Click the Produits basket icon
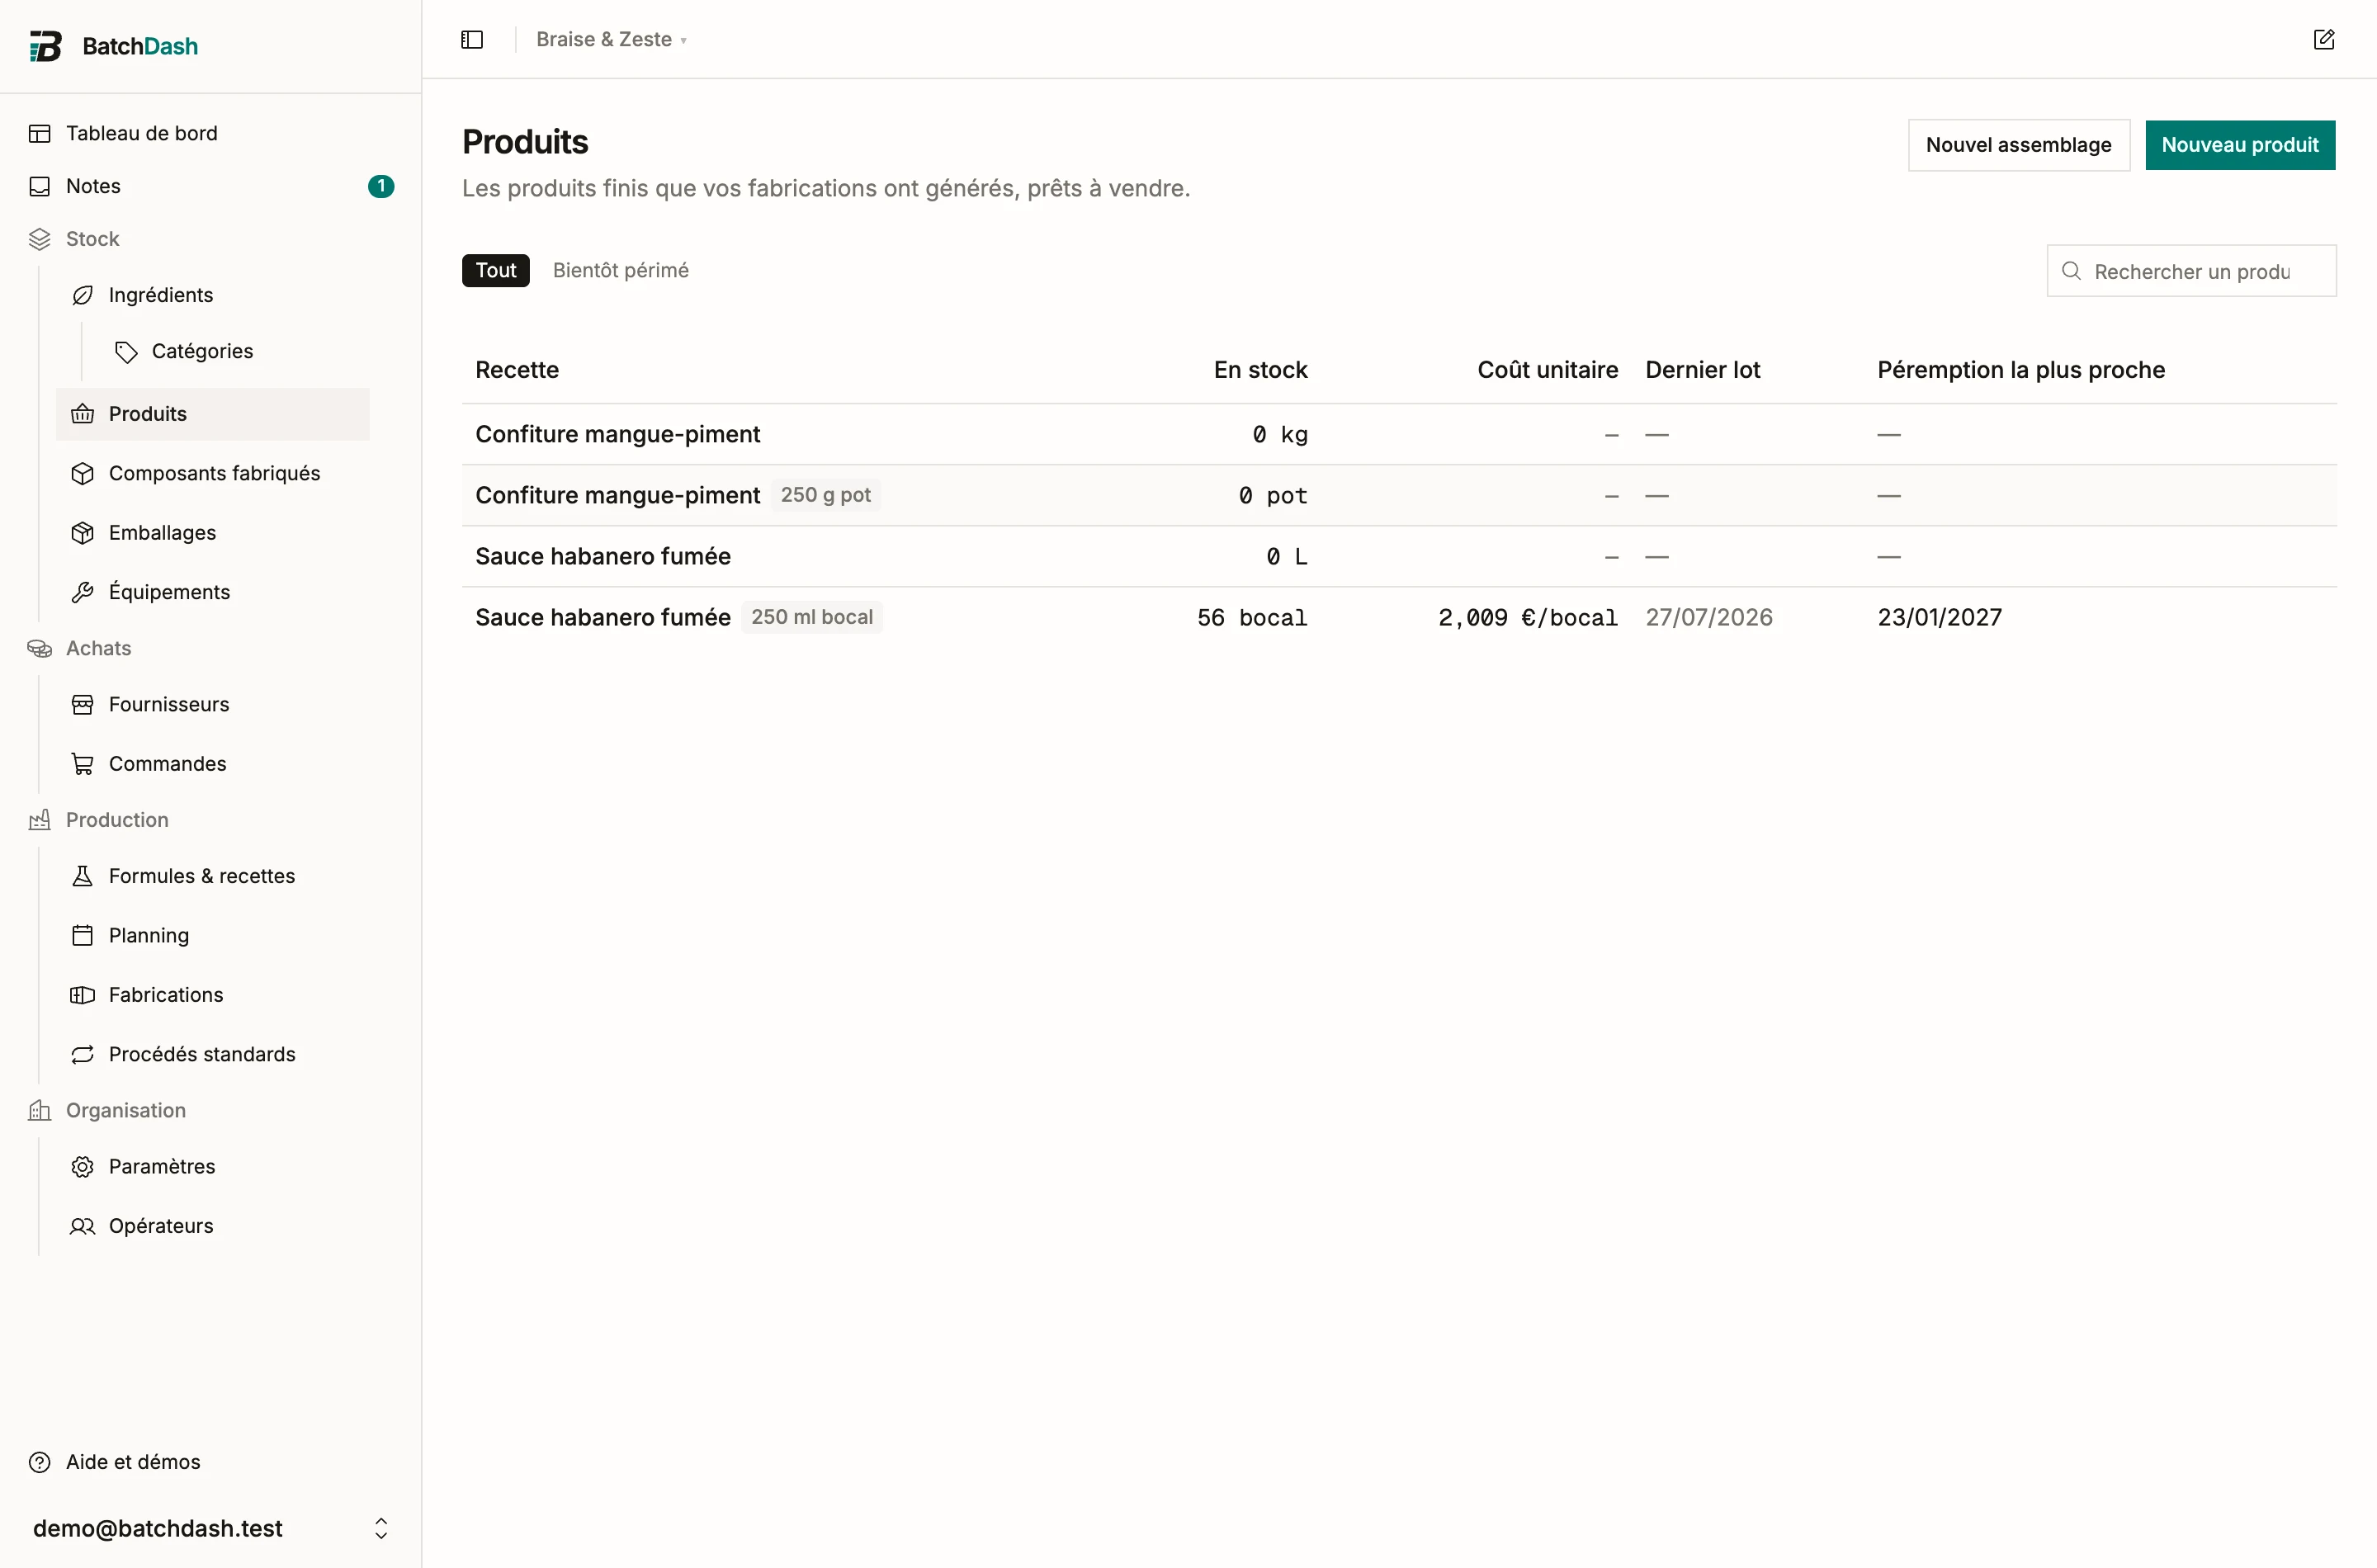Viewport: 2377px width, 1568px height. 83,414
